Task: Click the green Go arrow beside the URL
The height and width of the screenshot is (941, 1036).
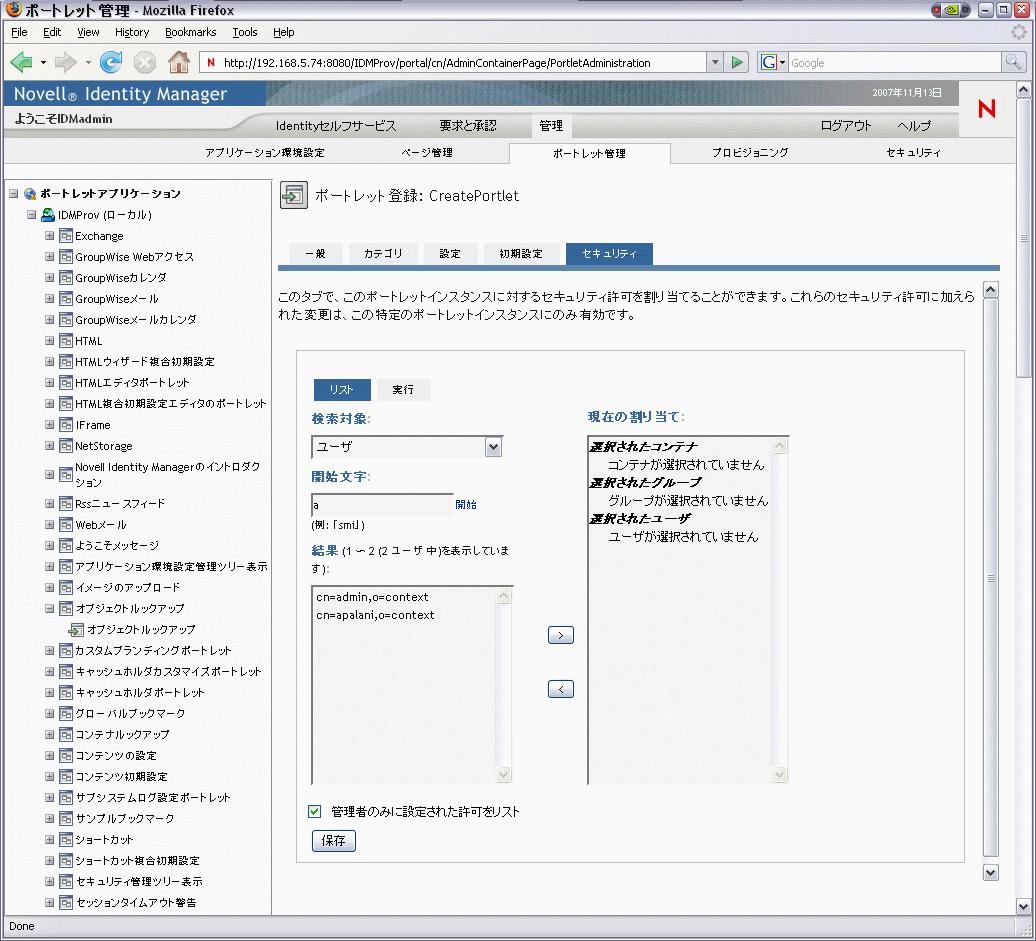Action: coord(736,62)
